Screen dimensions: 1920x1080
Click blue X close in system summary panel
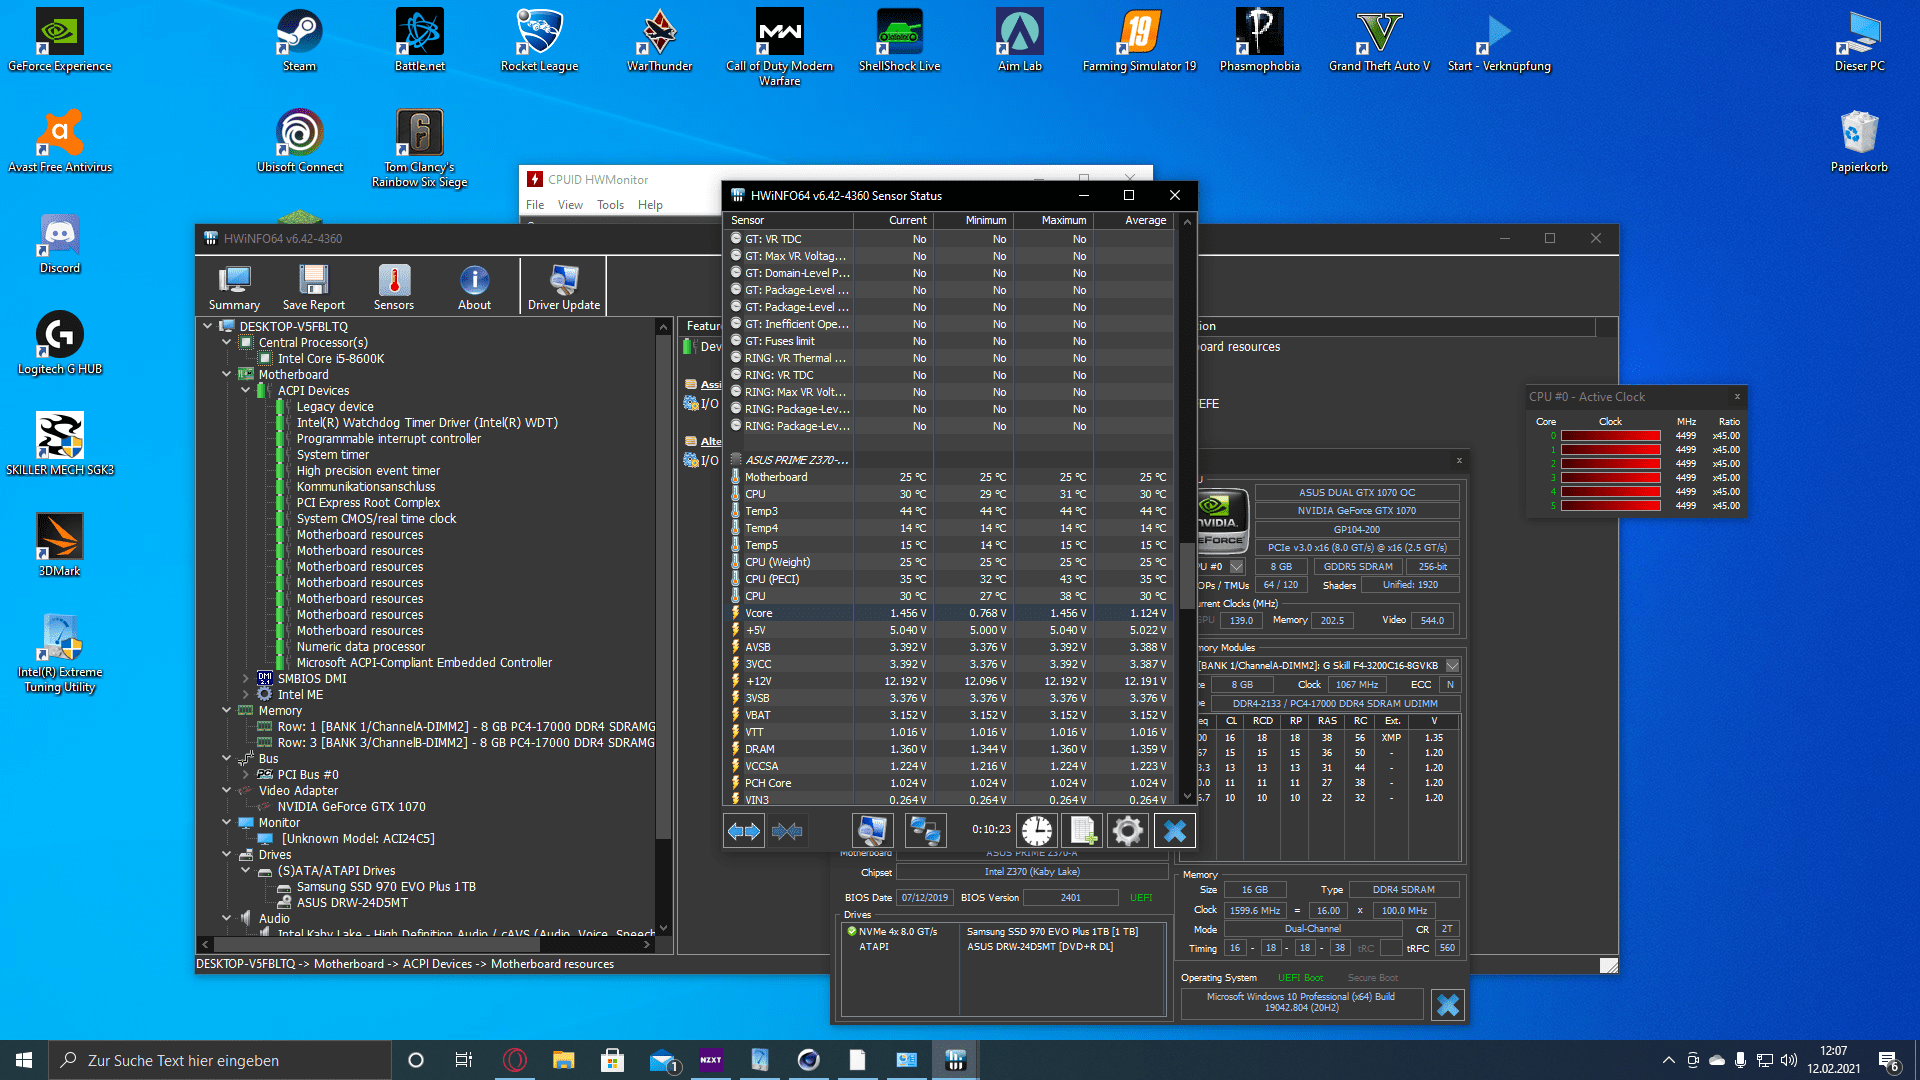1448,1004
